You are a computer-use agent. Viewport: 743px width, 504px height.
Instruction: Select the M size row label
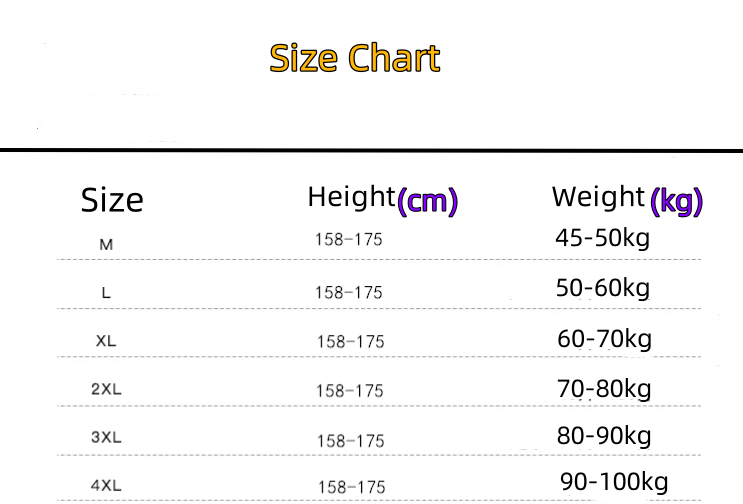coord(106,244)
